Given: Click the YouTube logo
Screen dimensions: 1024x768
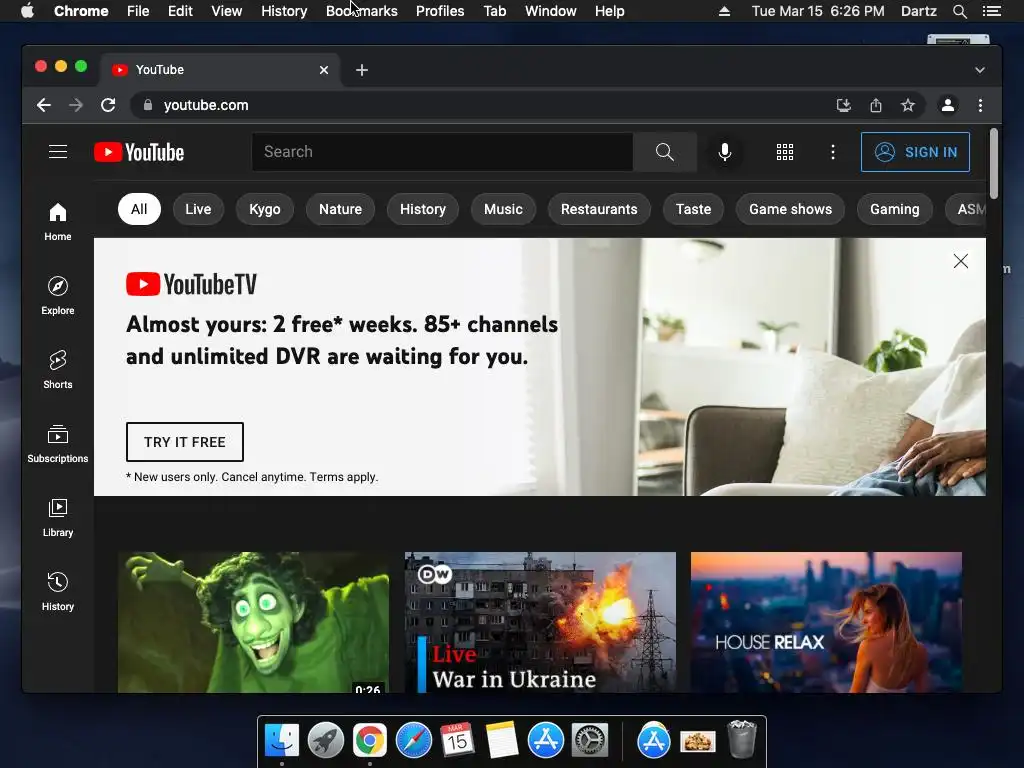Looking at the screenshot, I should coord(138,152).
